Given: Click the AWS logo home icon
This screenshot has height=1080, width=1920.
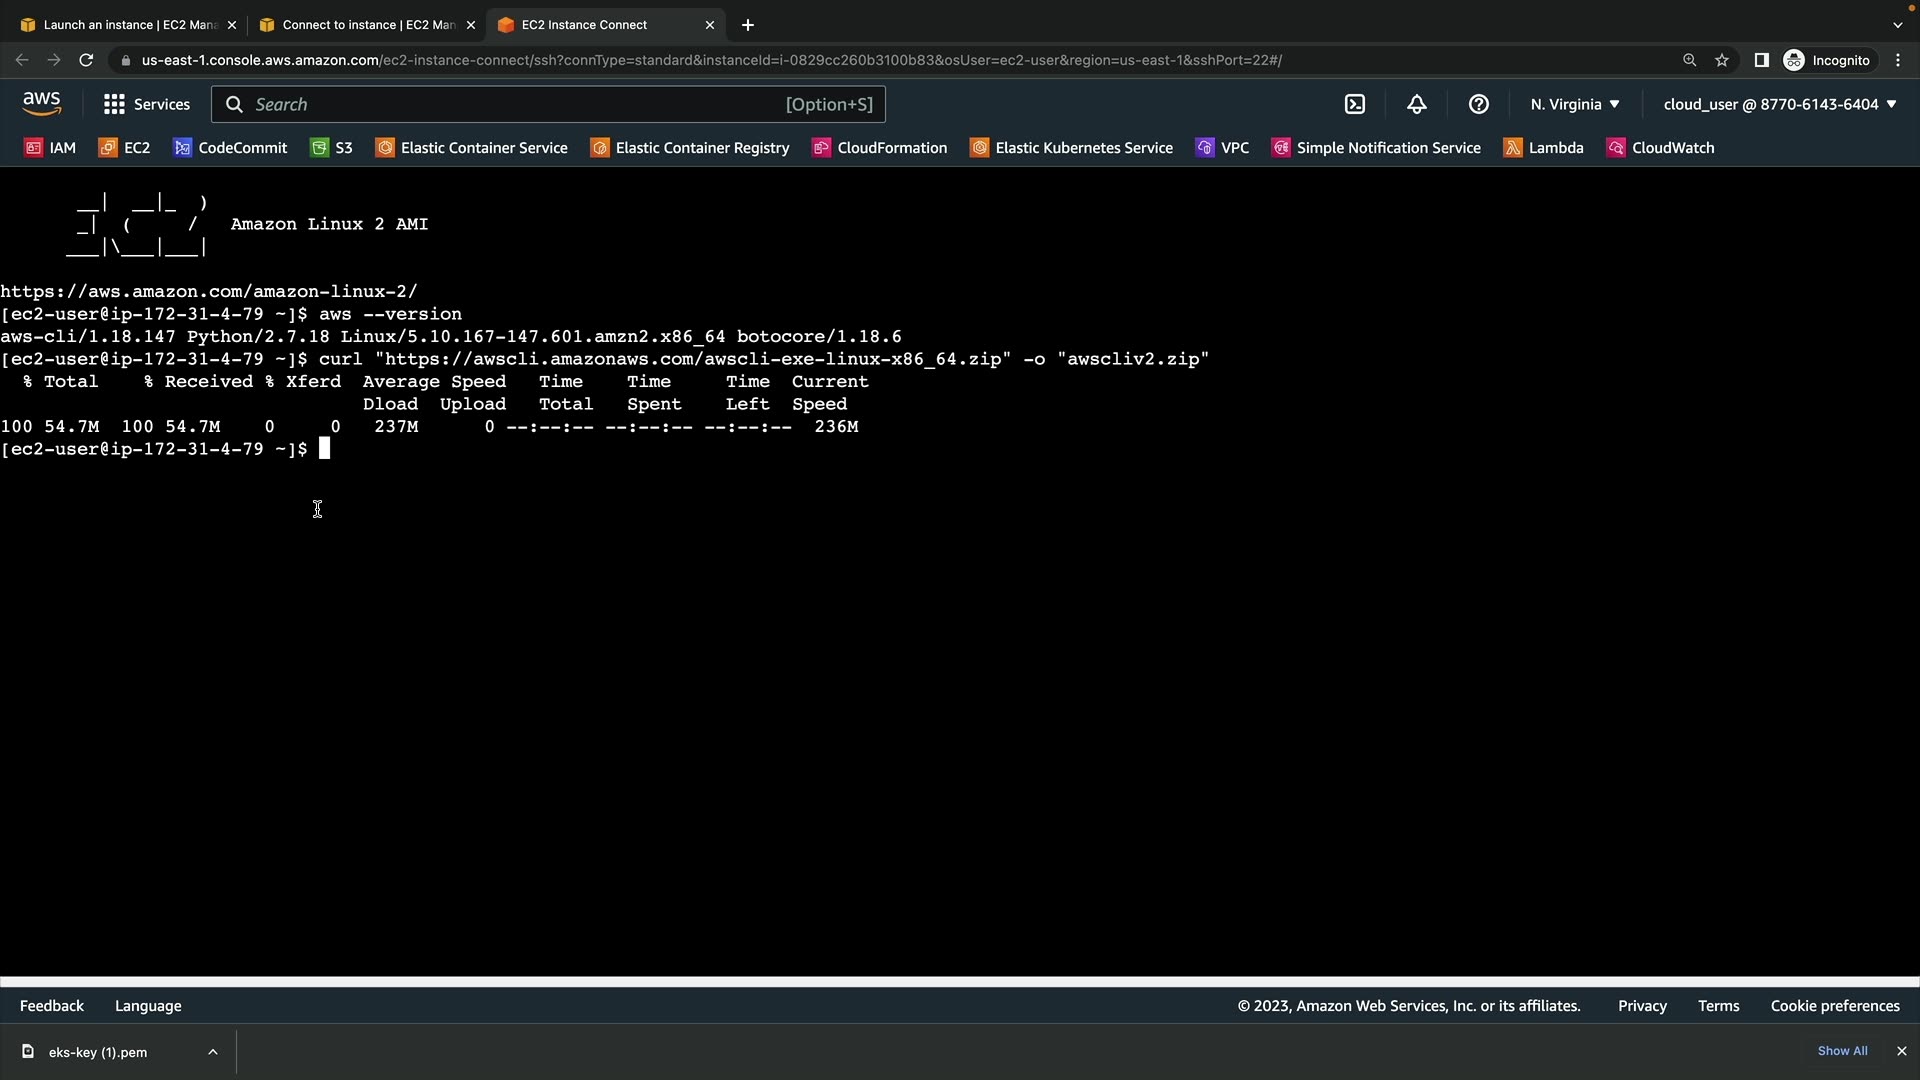Looking at the screenshot, I should [x=41, y=104].
